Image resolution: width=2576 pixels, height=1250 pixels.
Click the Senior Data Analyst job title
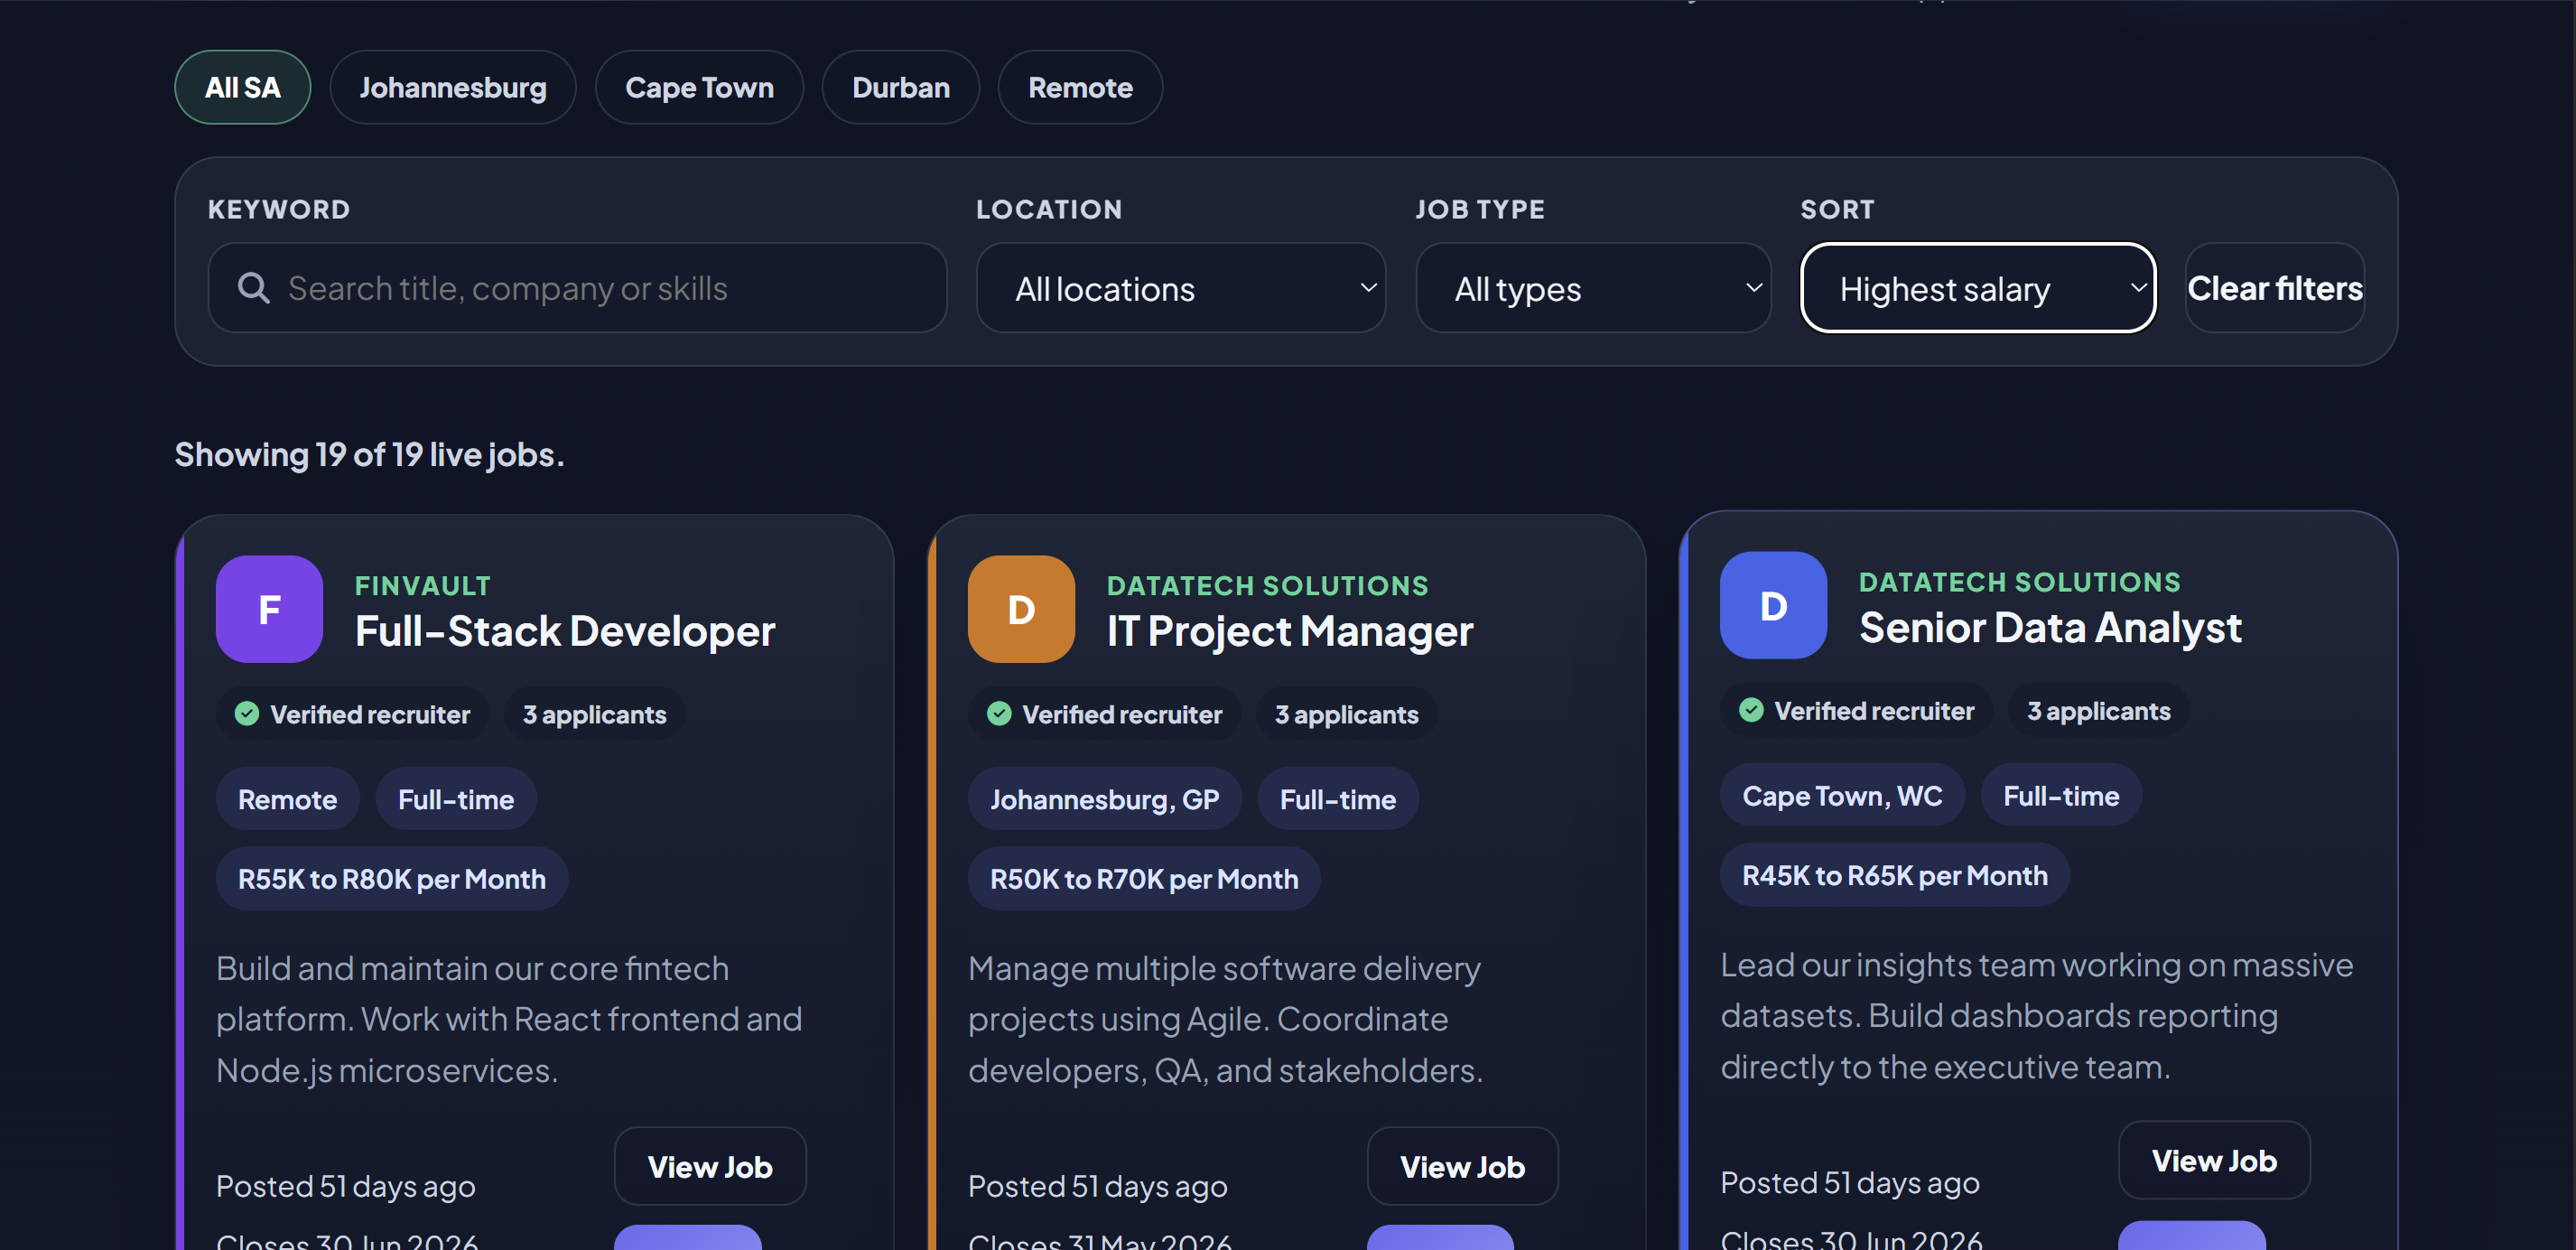click(2050, 627)
